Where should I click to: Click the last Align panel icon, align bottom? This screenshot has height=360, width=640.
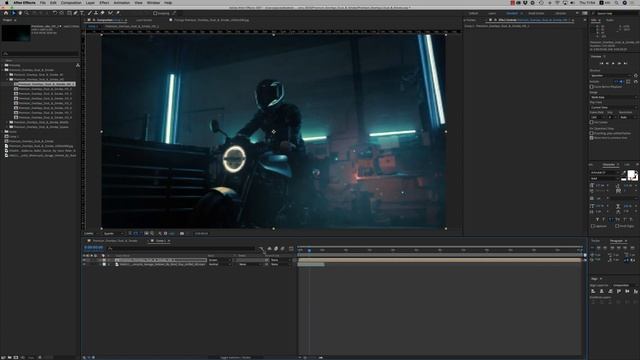point(636,291)
